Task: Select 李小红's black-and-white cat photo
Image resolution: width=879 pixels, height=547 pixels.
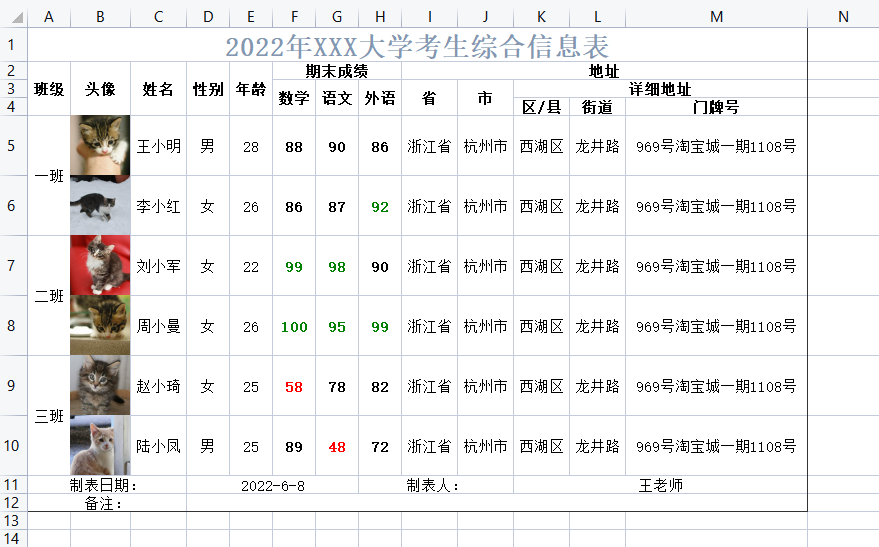Action: pyautogui.click(x=100, y=205)
